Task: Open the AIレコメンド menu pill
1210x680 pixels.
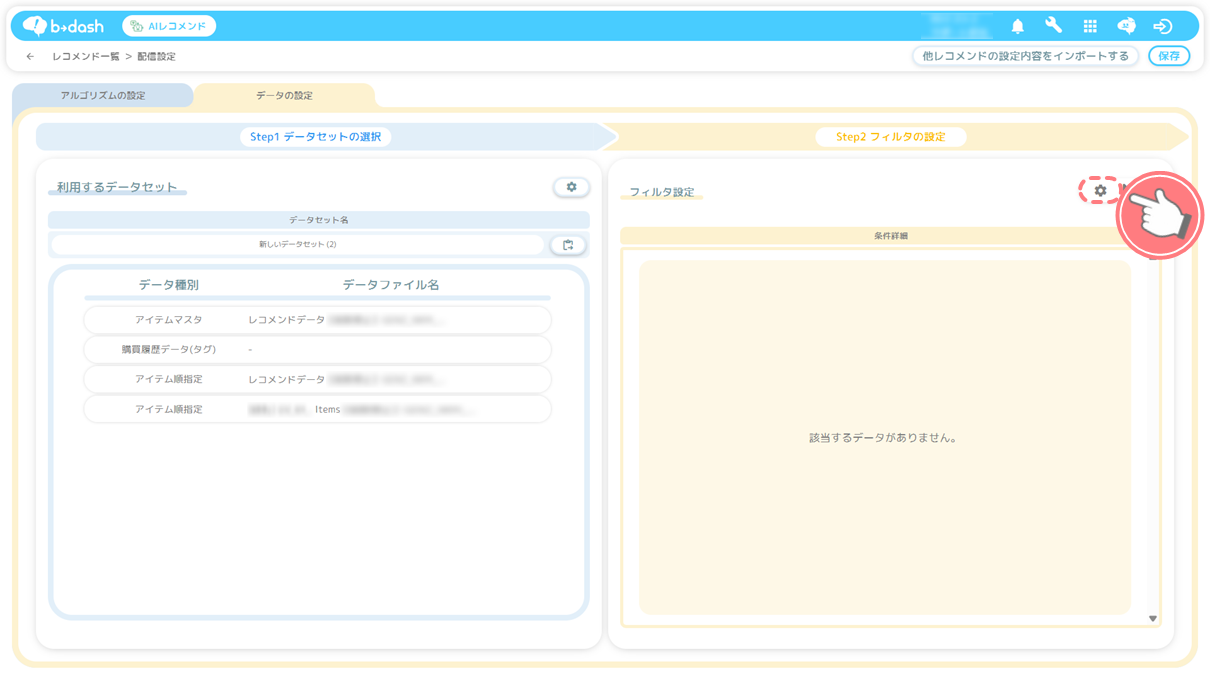Action: pyautogui.click(x=169, y=26)
